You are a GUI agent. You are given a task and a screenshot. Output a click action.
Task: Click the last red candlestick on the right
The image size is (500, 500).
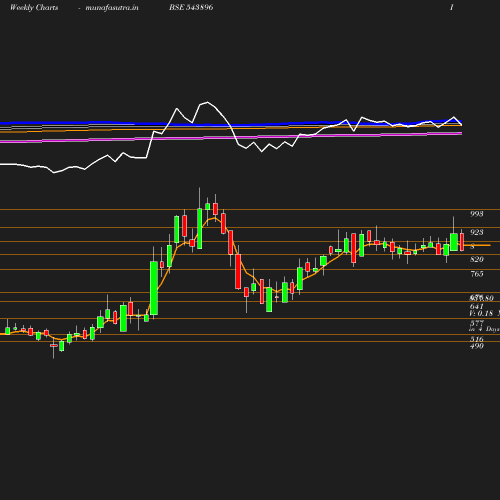pyautogui.click(x=462, y=242)
